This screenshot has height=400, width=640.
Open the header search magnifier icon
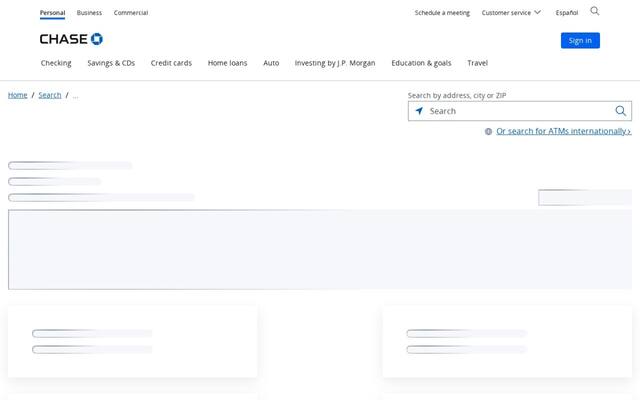pos(595,11)
